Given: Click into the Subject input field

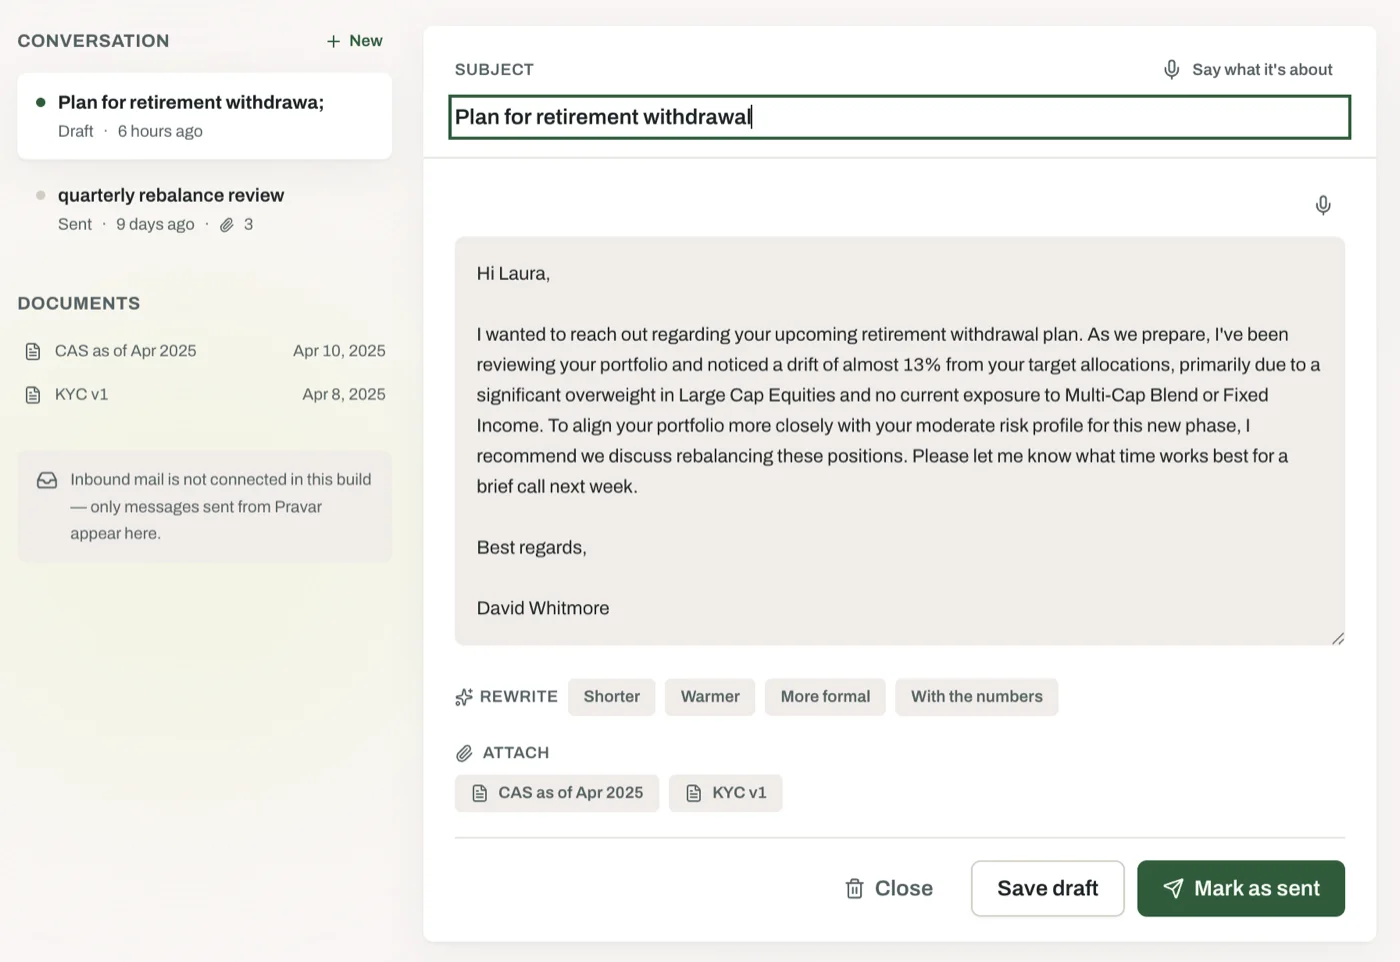Looking at the screenshot, I should pyautogui.click(x=900, y=117).
